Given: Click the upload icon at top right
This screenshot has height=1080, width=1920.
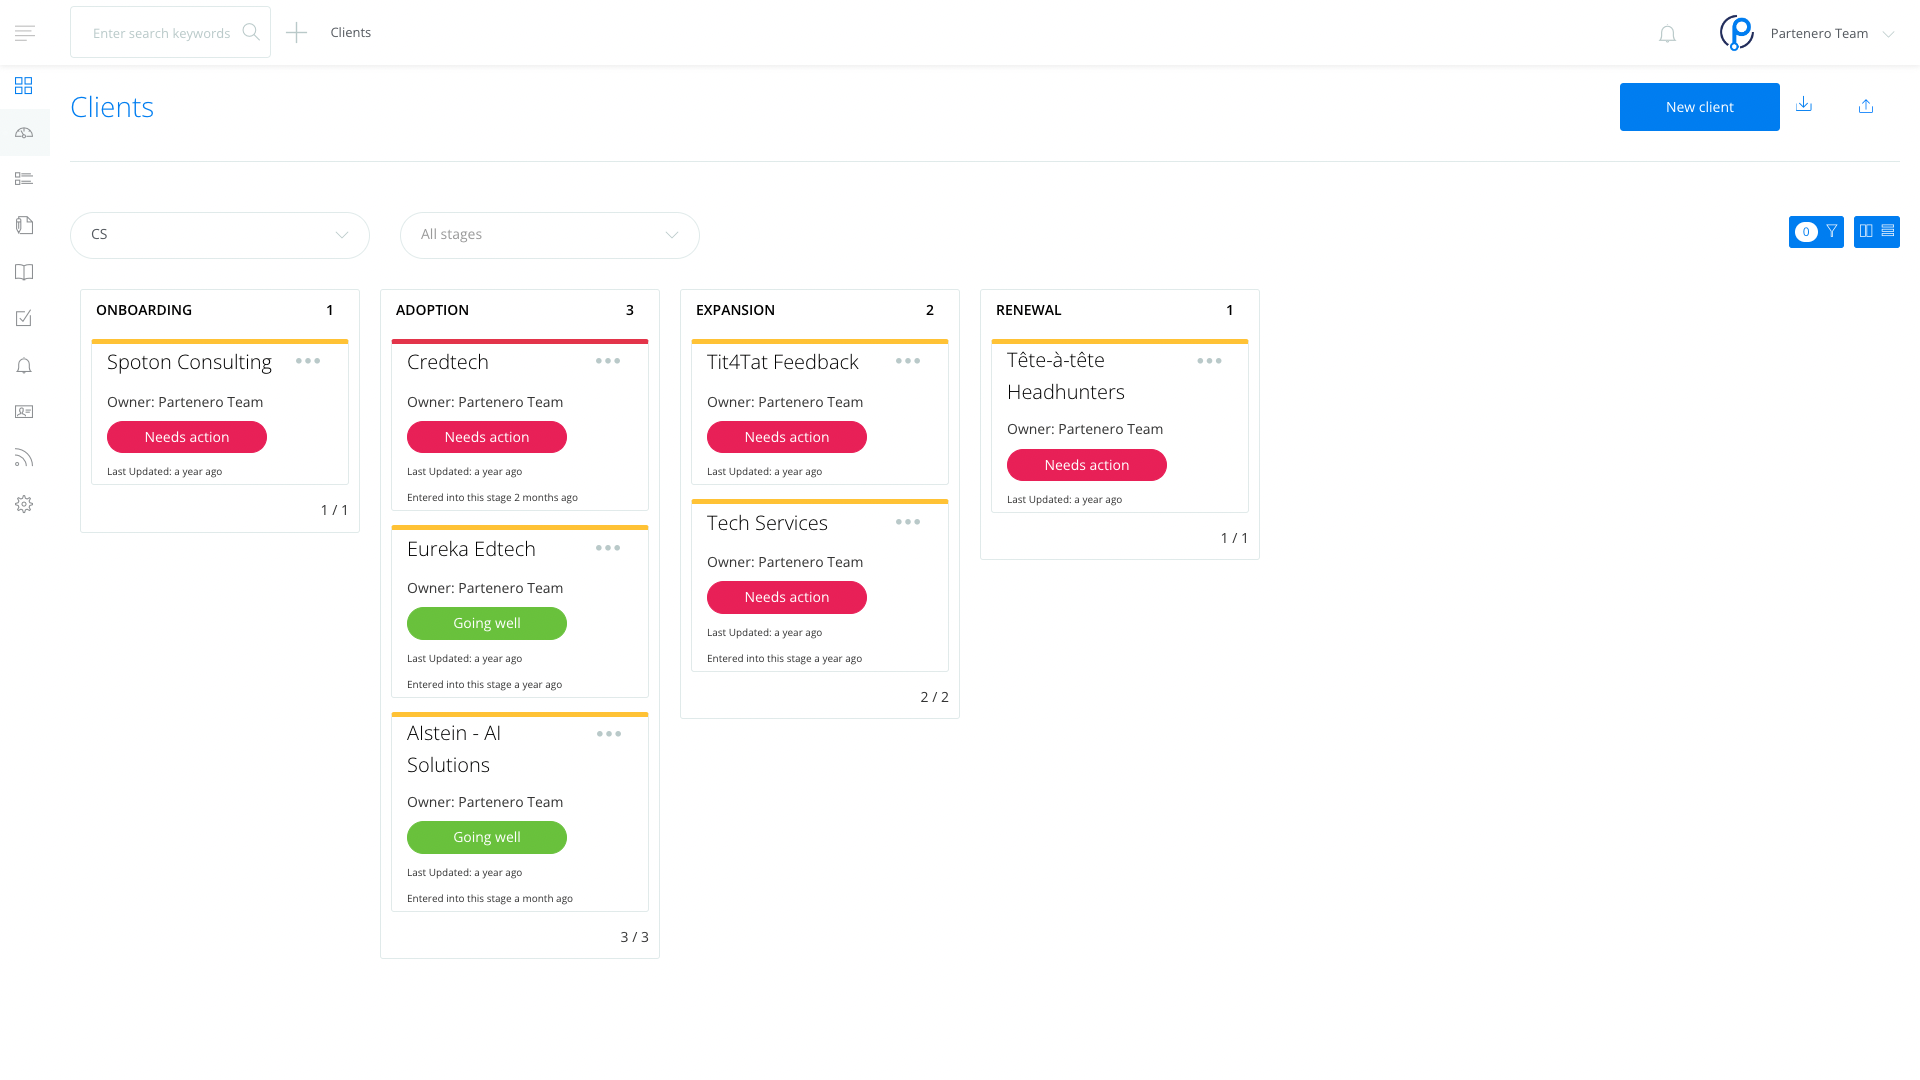Looking at the screenshot, I should click(1866, 106).
